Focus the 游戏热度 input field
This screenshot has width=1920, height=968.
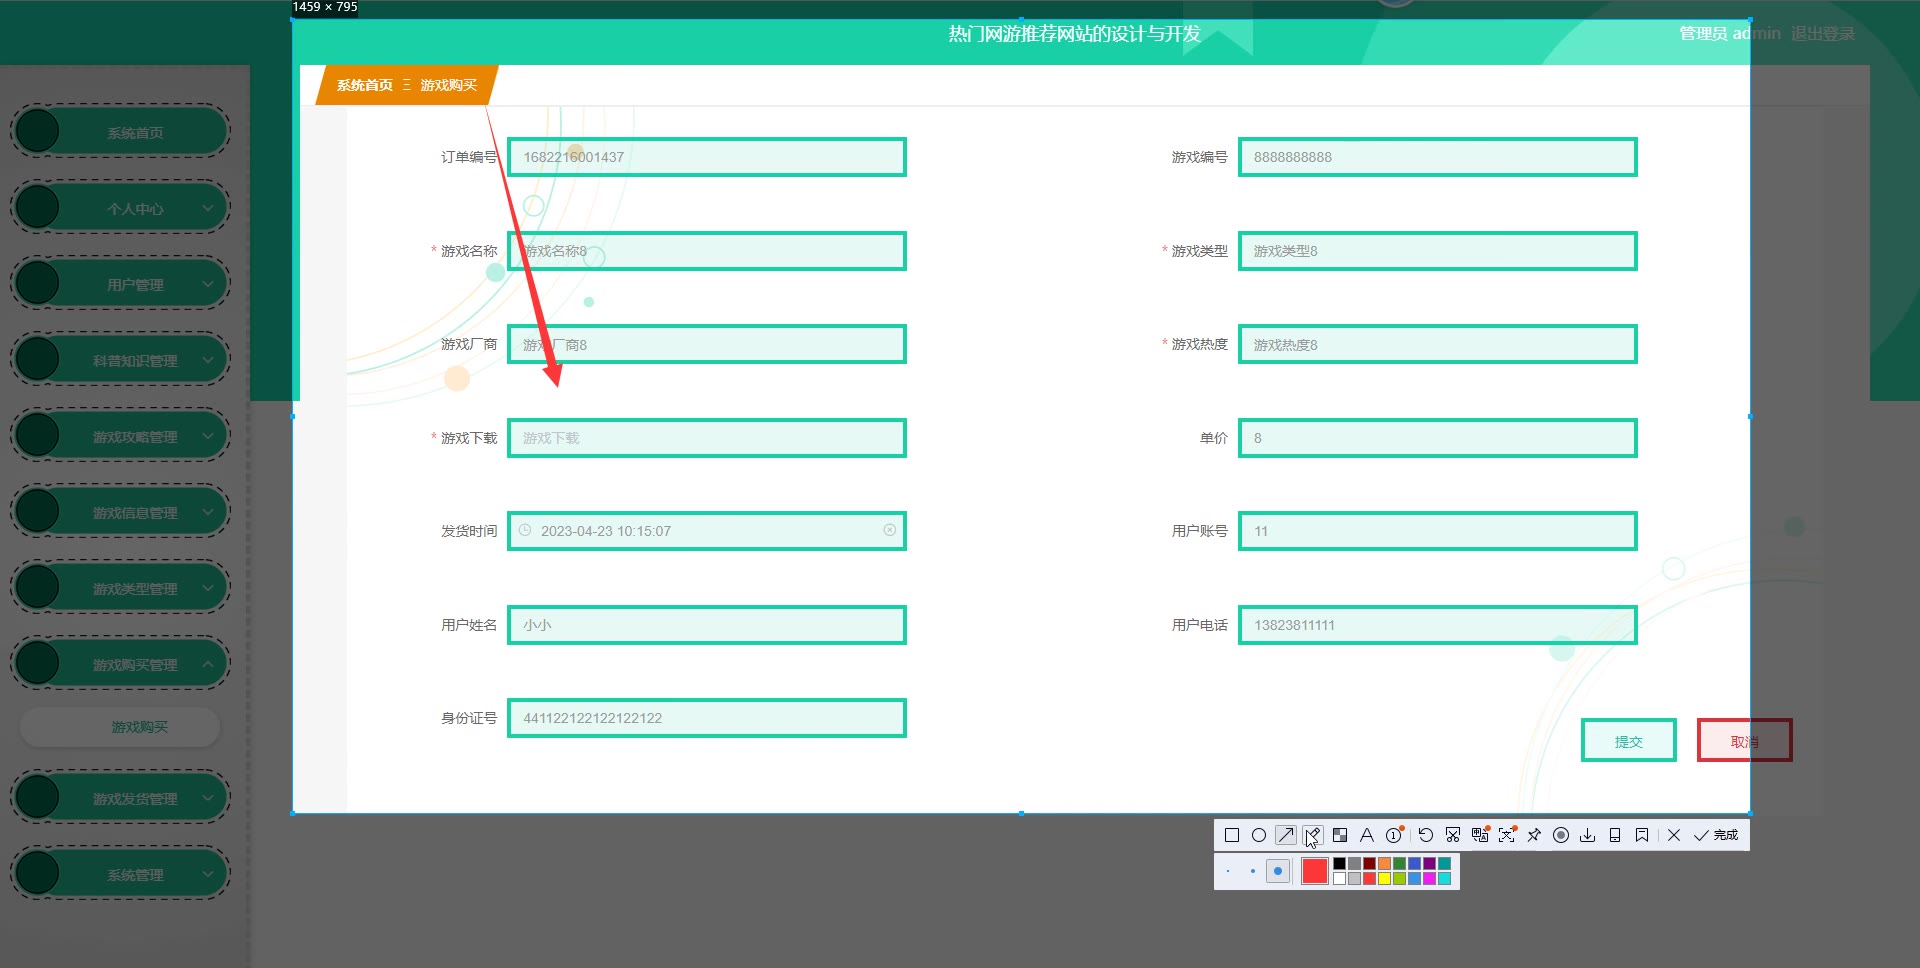click(1437, 344)
